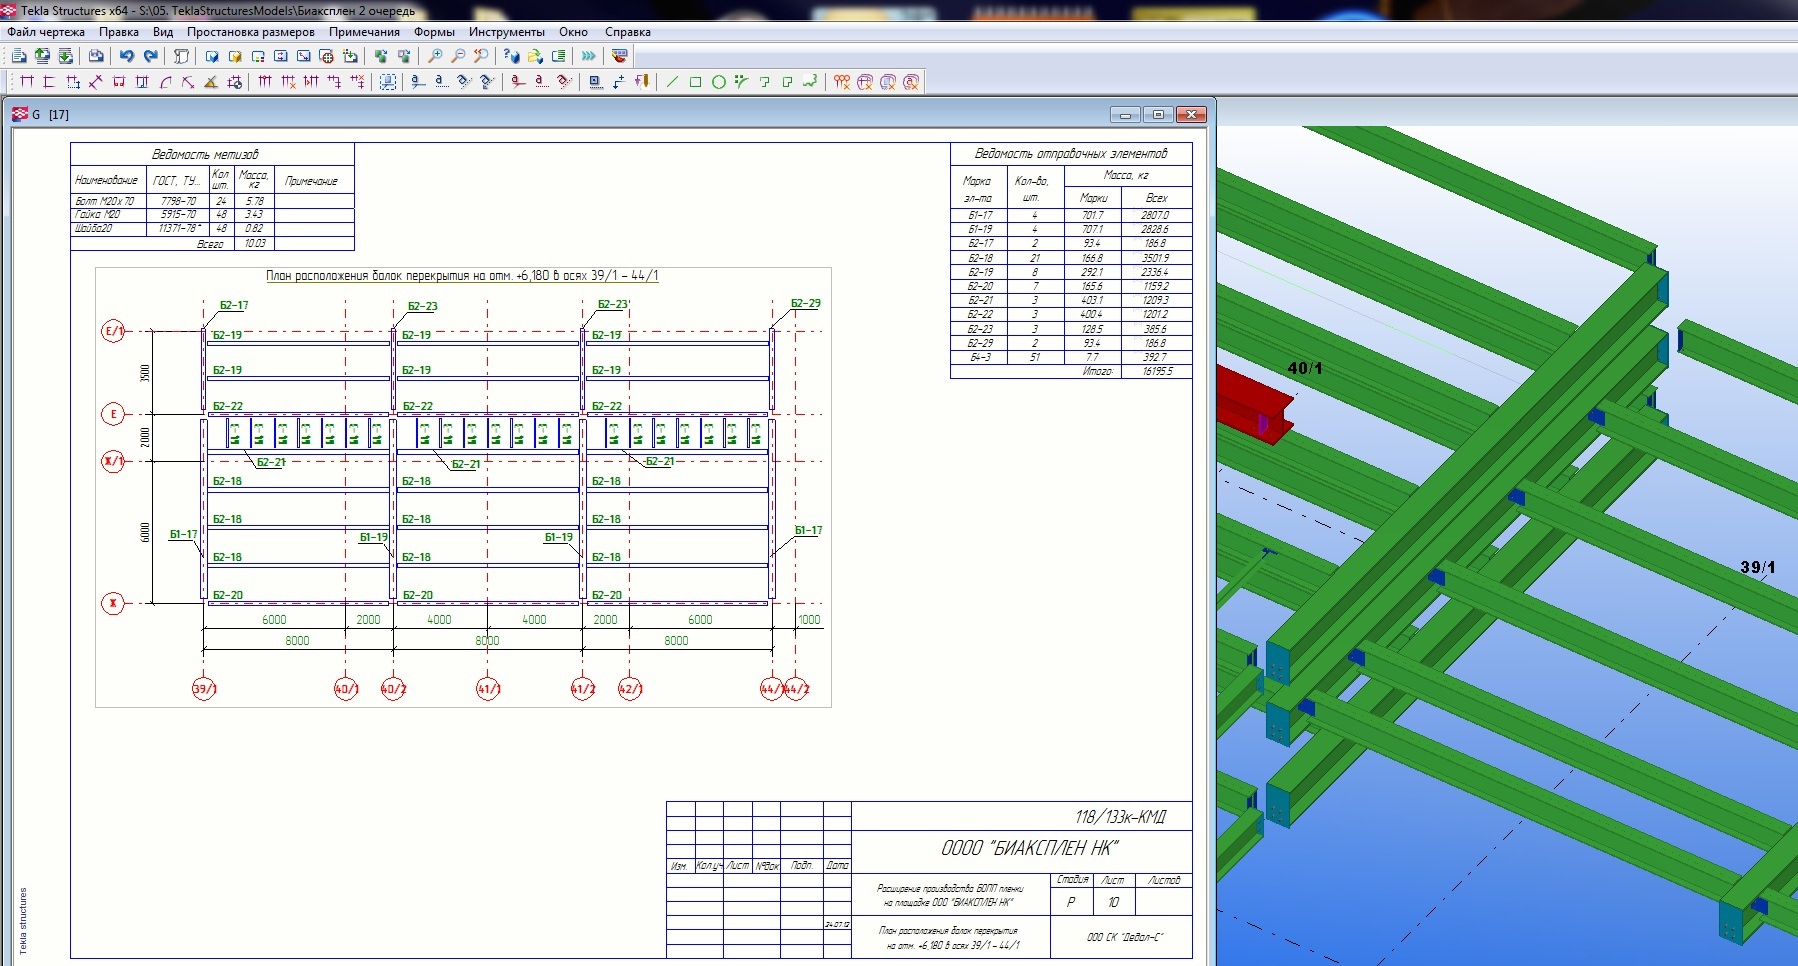The width and height of the screenshot is (1798, 966).
Task: Pick the green Rectangle drawing tool
Action: pyautogui.click(x=695, y=82)
